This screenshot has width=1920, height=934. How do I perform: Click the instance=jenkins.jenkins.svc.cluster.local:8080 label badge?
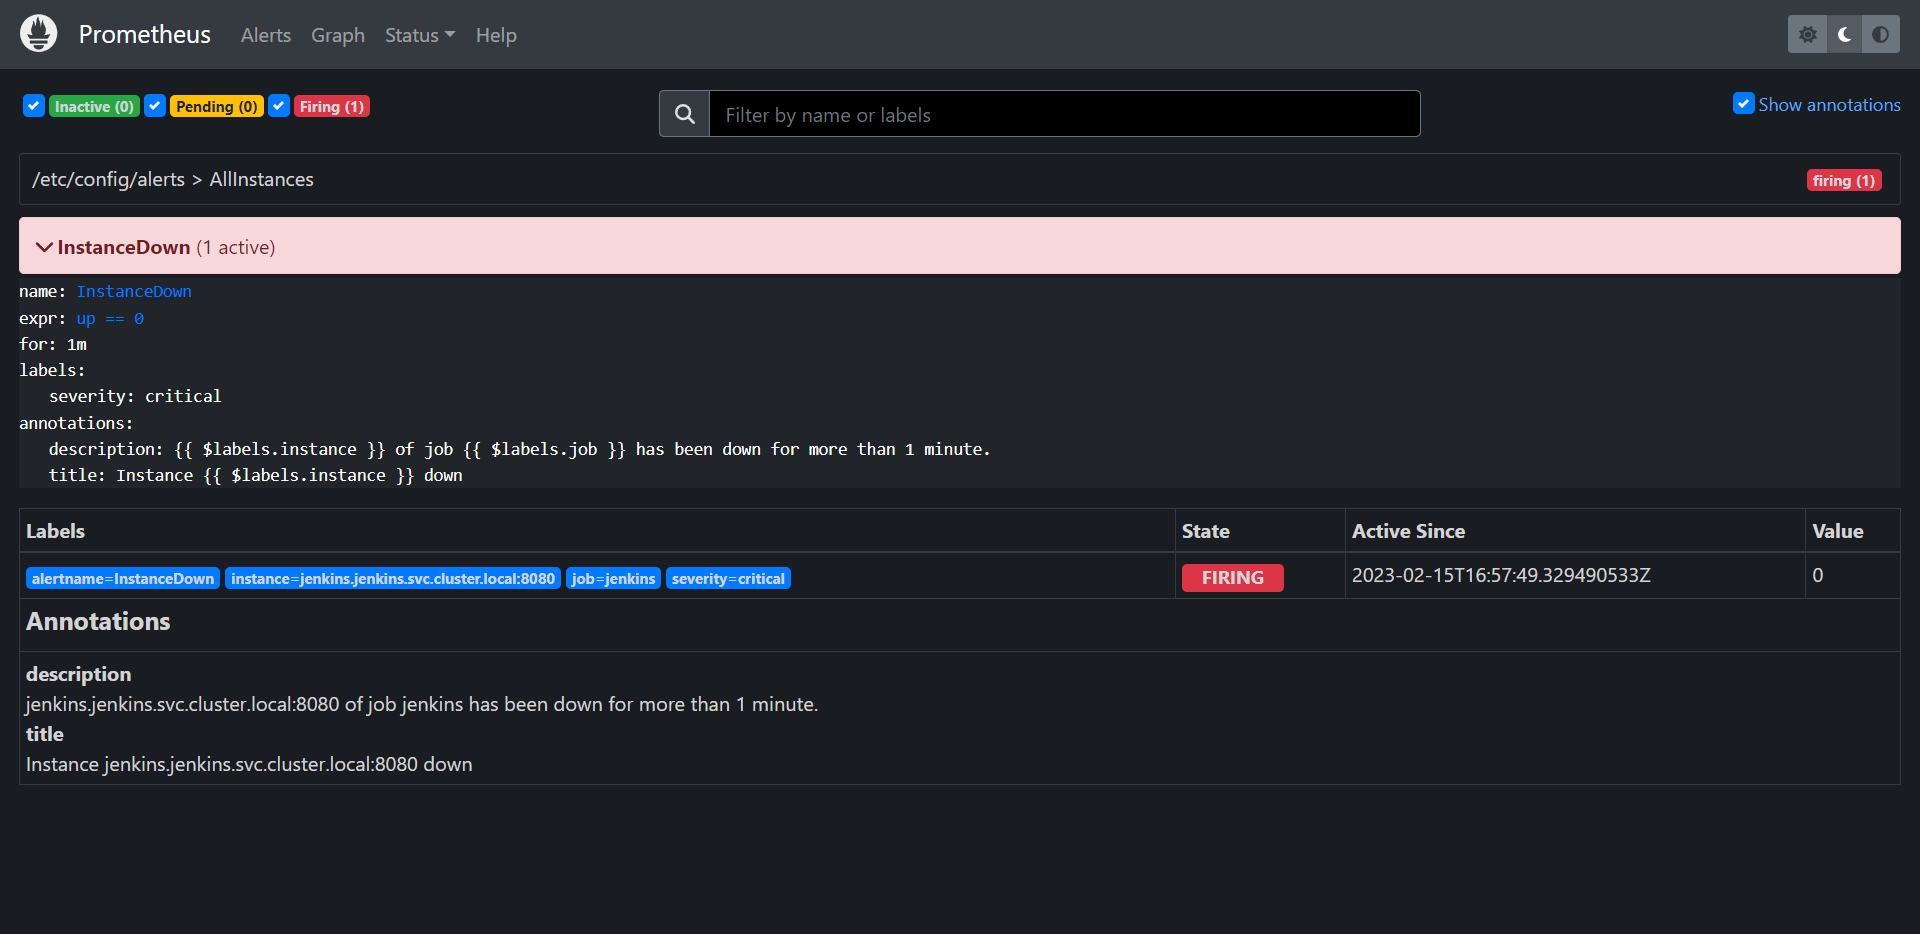[x=393, y=578]
